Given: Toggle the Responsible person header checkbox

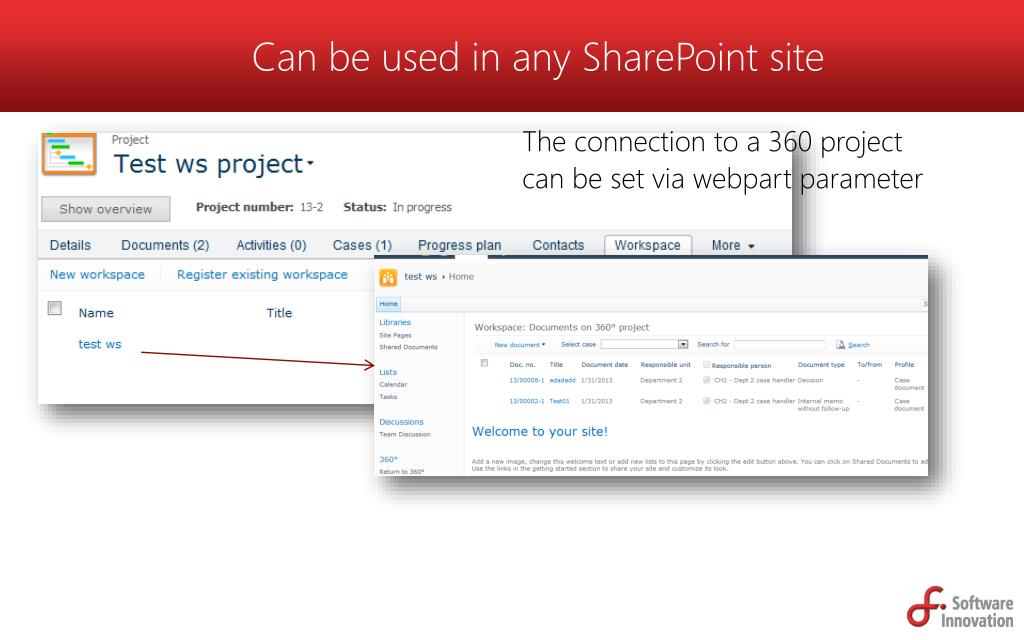Looking at the screenshot, I should [707, 365].
